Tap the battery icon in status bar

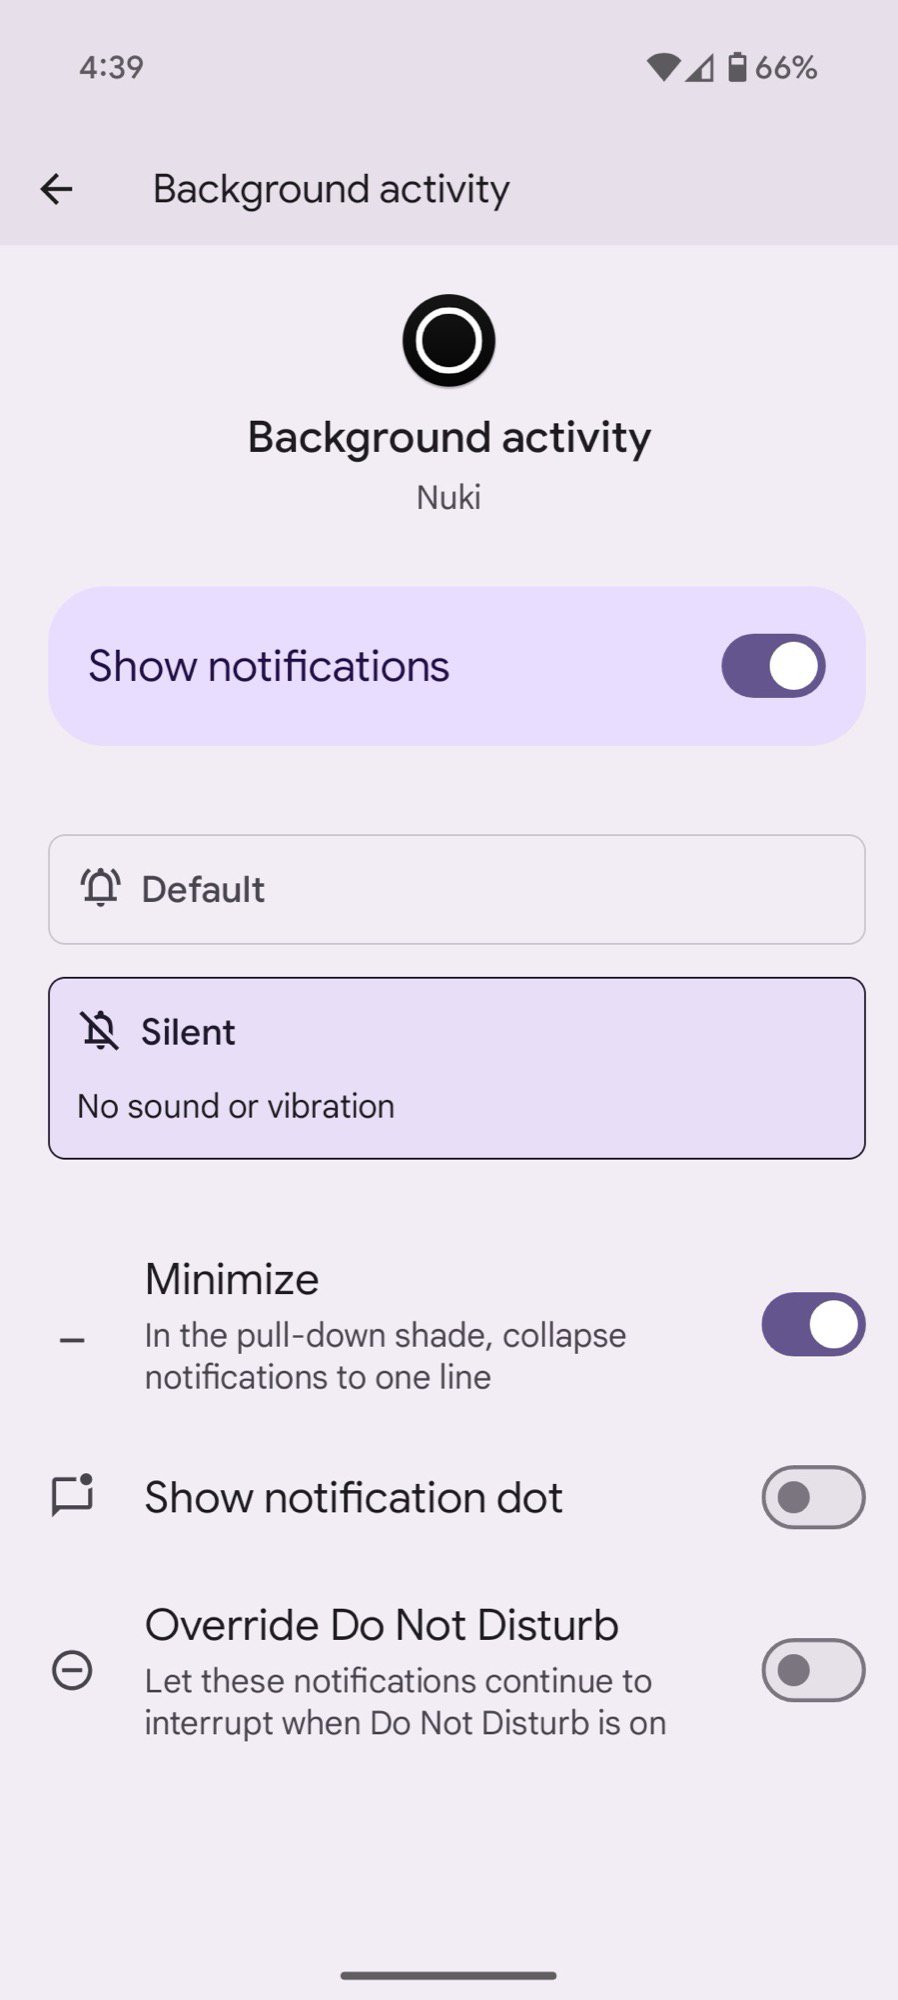pyautogui.click(x=737, y=67)
